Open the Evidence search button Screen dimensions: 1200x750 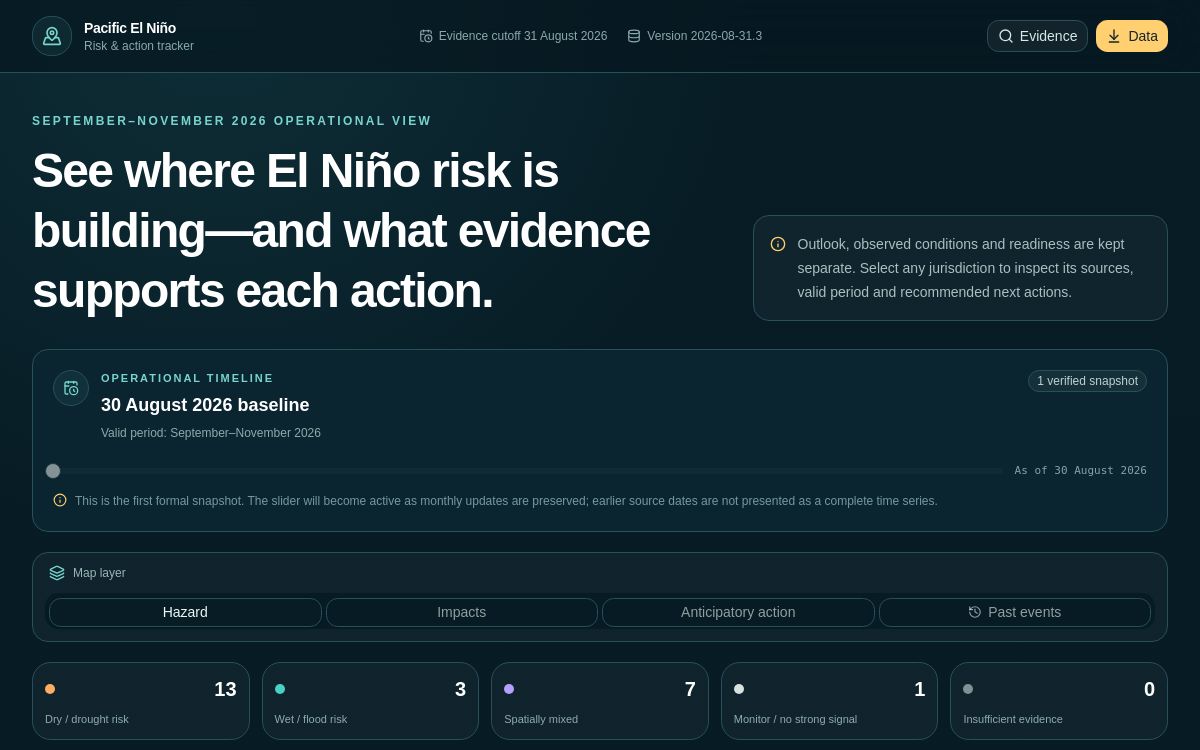click(x=1037, y=36)
